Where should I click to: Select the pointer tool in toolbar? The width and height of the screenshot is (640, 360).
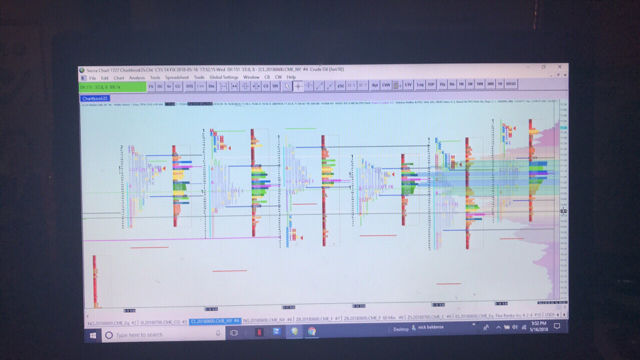point(288,86)
